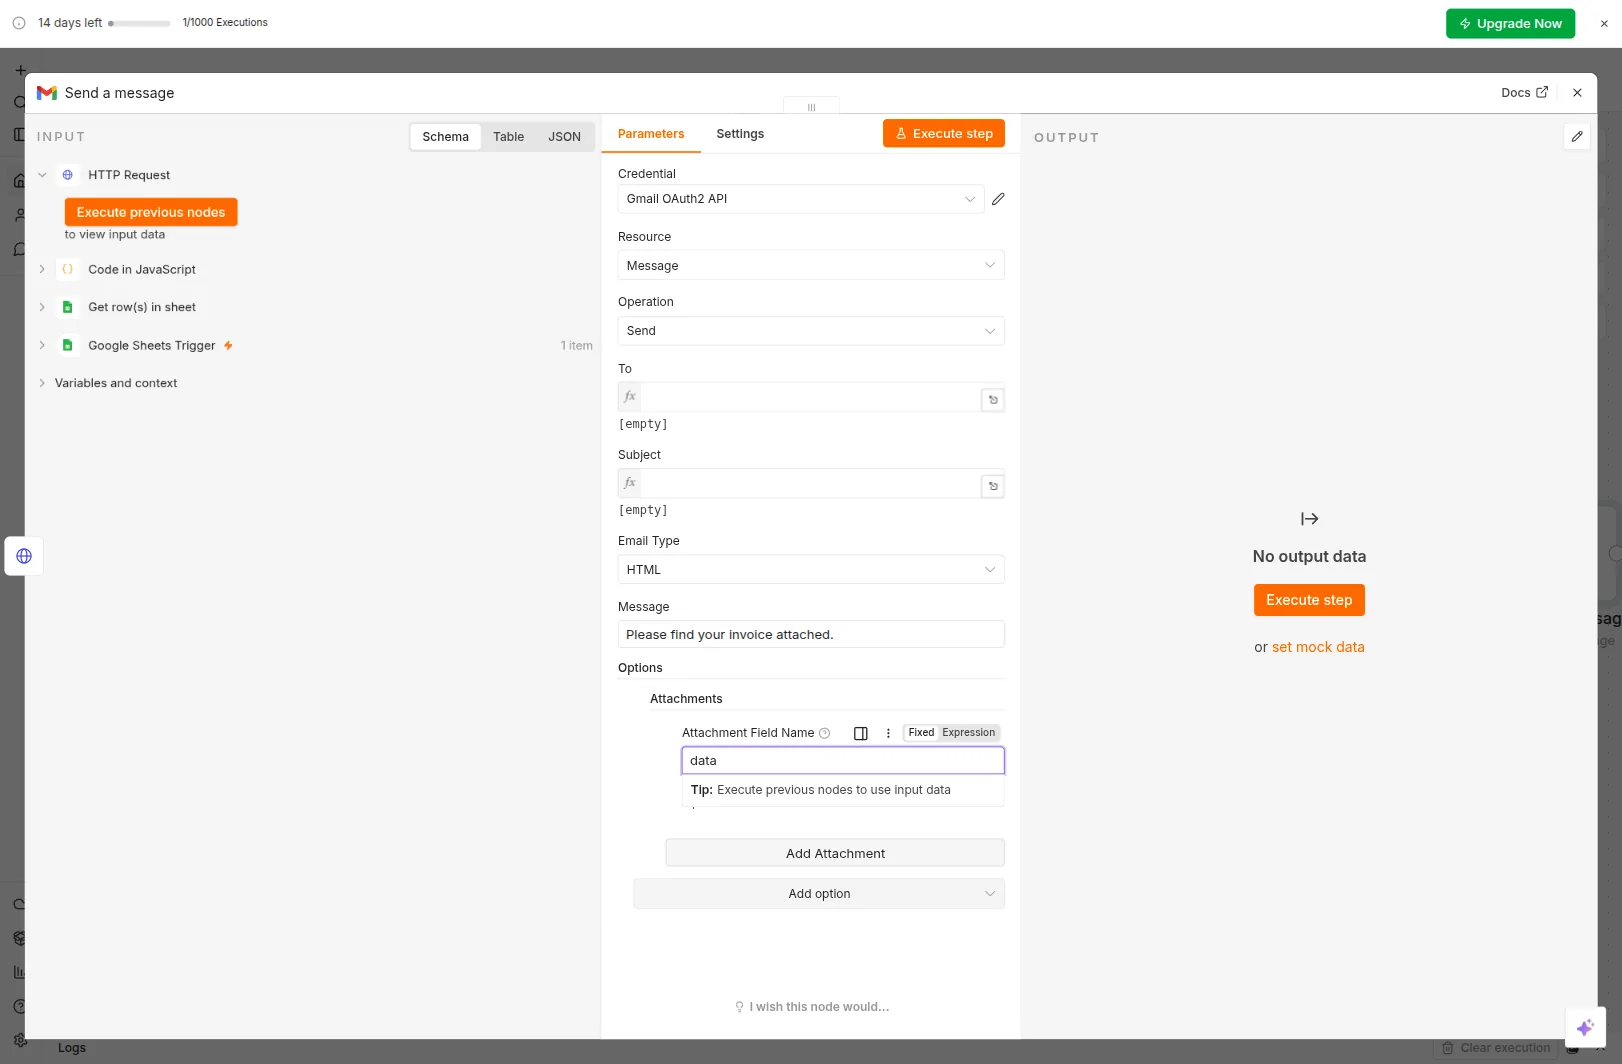This screenshot has height=1064, width=1622.
Task: Click the 1 item count label
Action: coord(577,346)
